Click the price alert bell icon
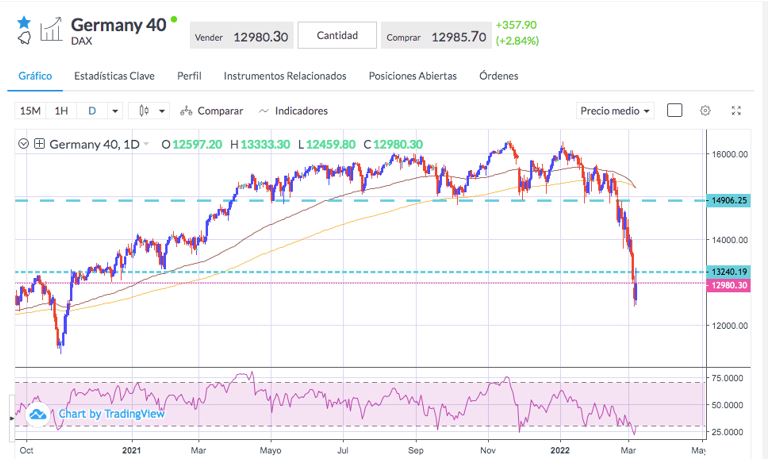The image size is (770, 468). click(x=24, y=37)
